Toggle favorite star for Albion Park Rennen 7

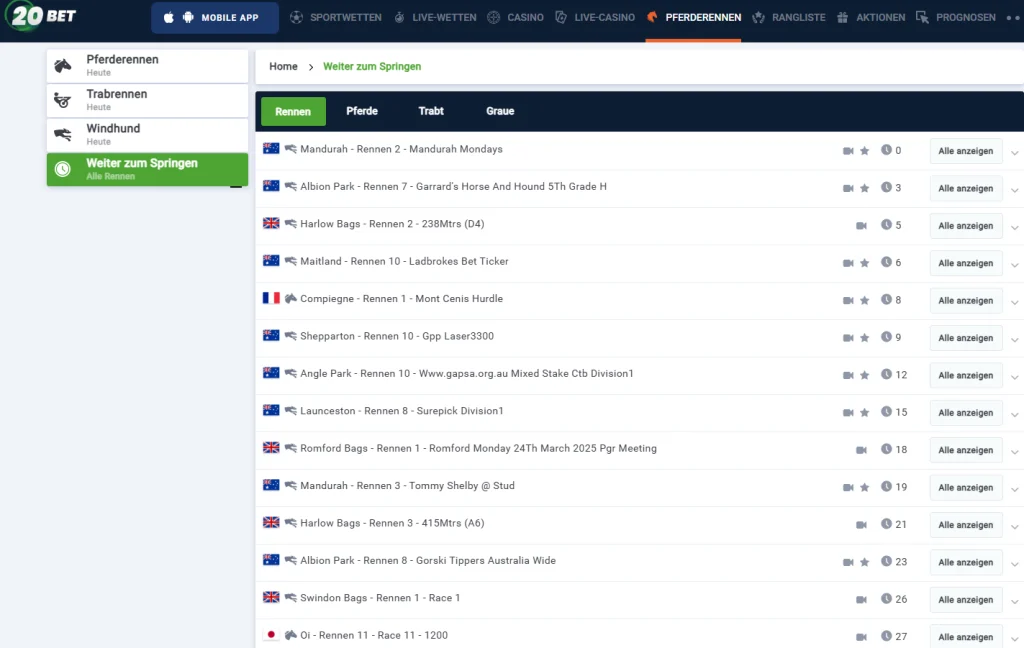(x=865, y=188)
